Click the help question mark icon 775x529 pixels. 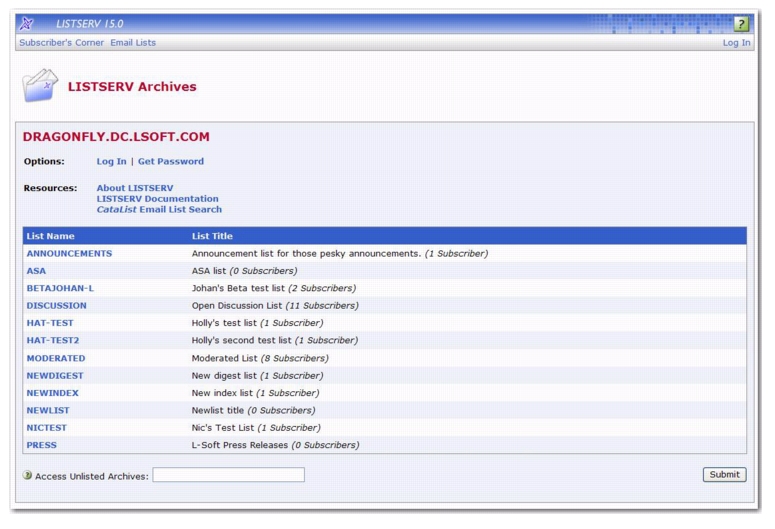[742, 24]
